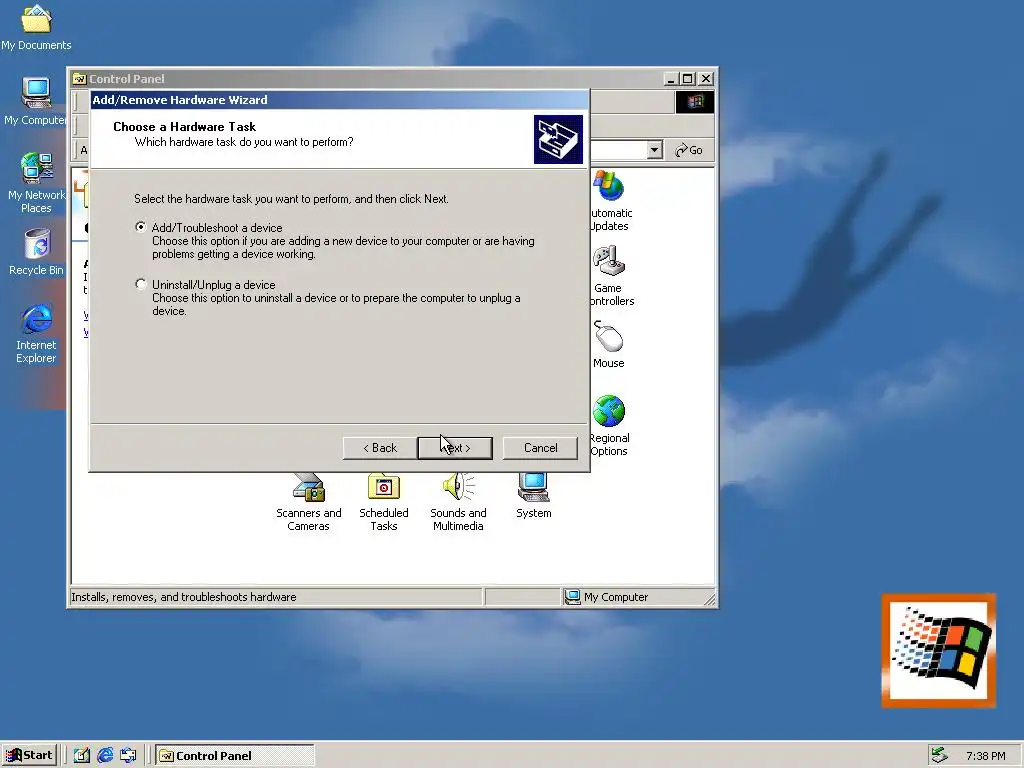This screenshot has height=768, width=1024.
Task: Select My Documents desktop icon
Action: pos(36,27)
